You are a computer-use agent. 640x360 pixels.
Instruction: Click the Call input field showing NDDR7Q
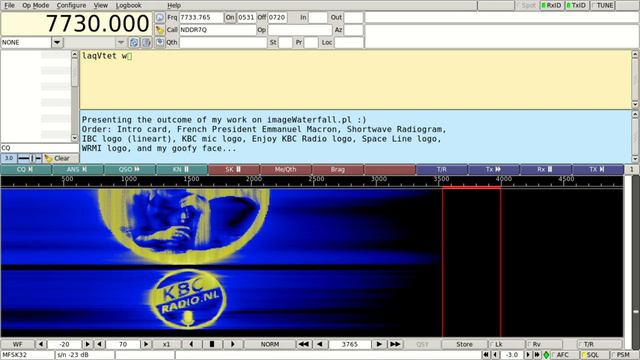pos(218,30)
